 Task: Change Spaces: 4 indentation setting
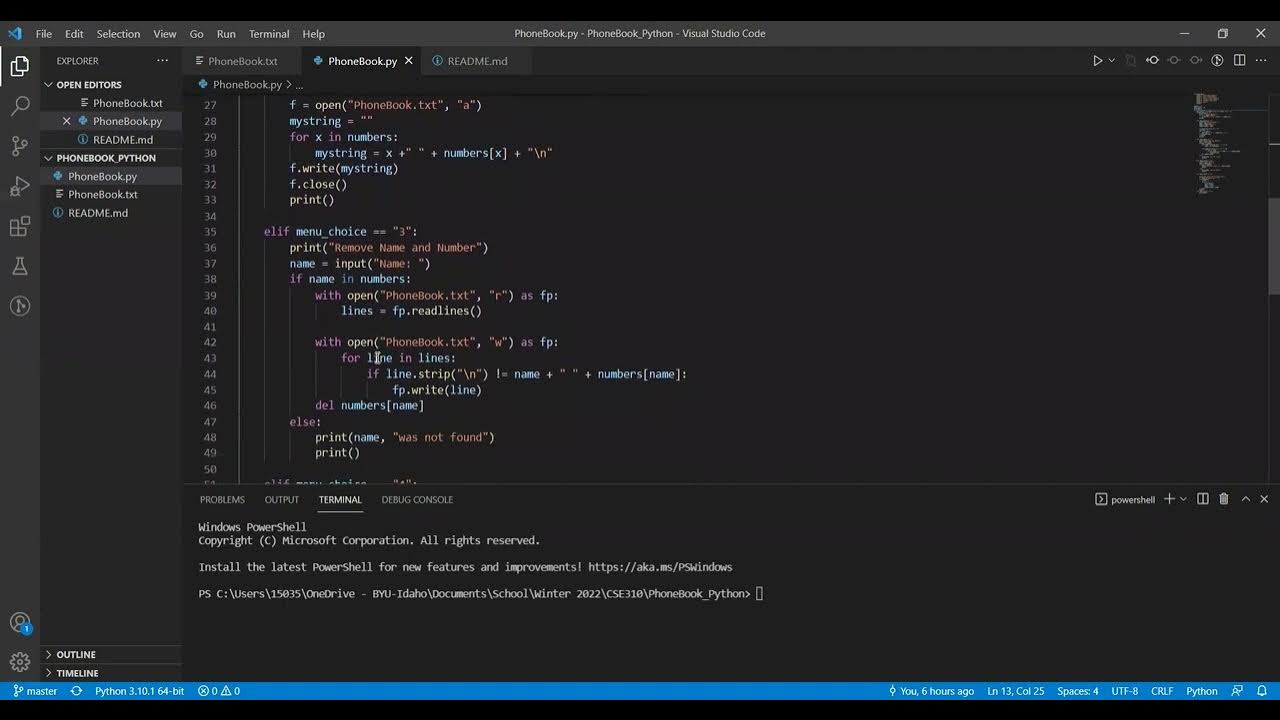click(1077, 691)
